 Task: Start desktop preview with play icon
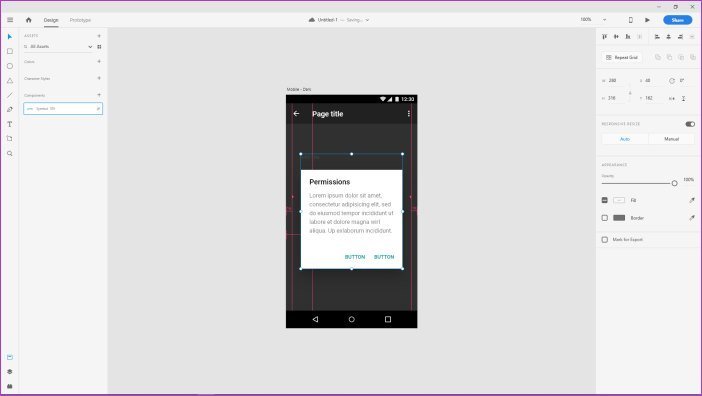tap(647, 20)
